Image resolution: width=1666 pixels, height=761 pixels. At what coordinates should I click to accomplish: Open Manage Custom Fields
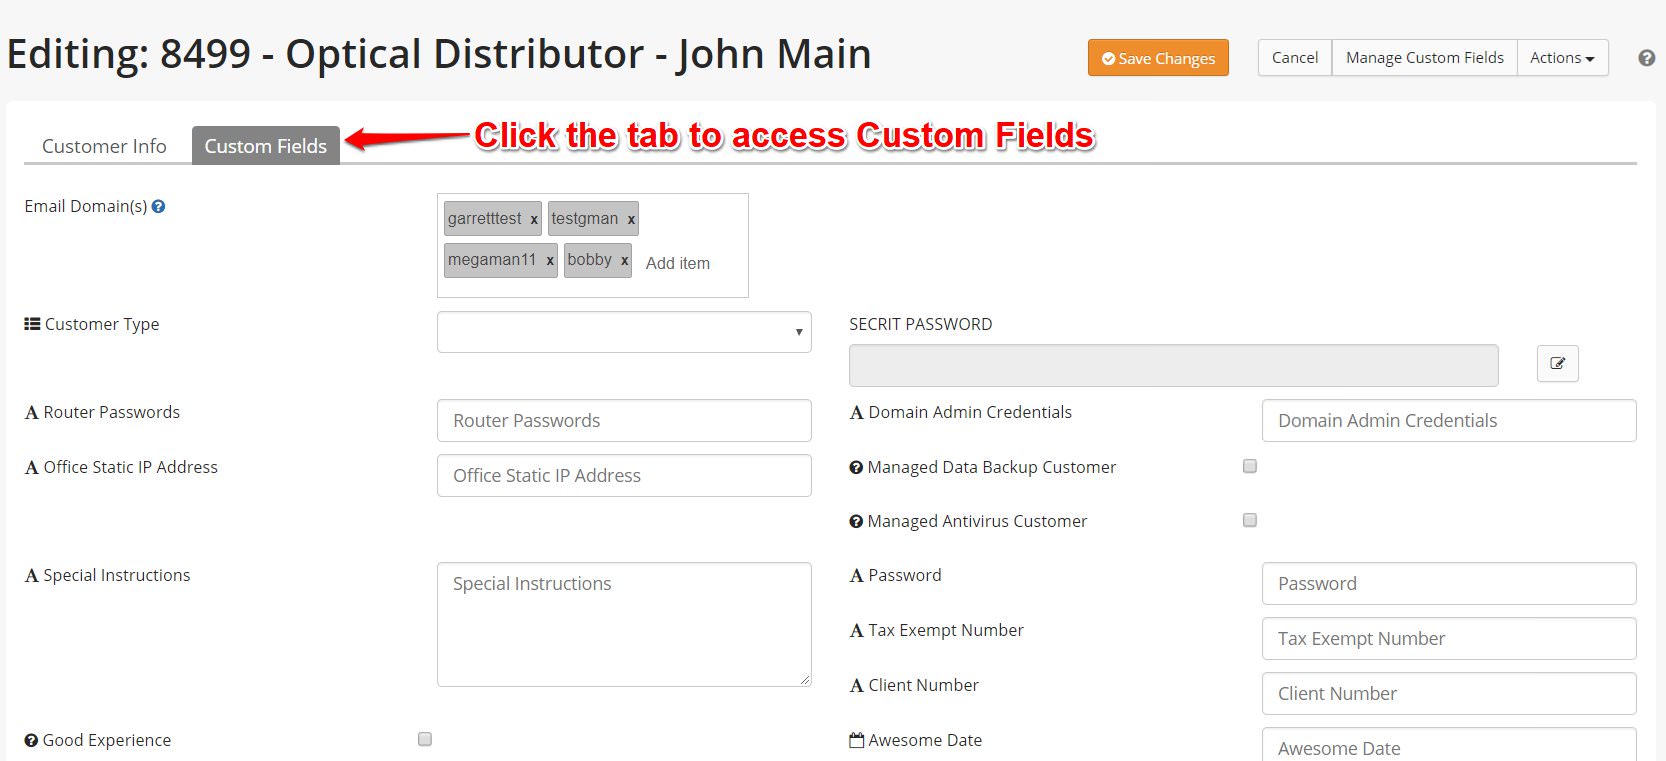coord(1424,58)
